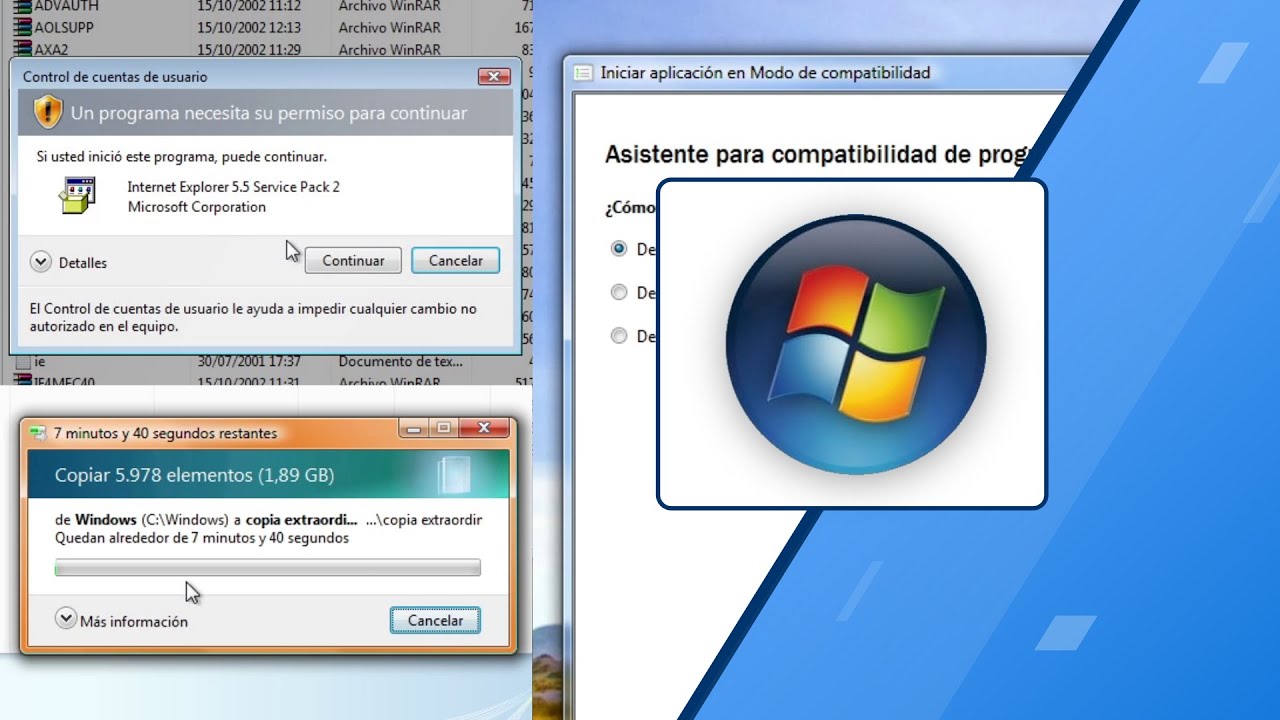Select the third radio option in compatibility wizard
This screenshot has height=720, width=1280.
tap(619, 336)
